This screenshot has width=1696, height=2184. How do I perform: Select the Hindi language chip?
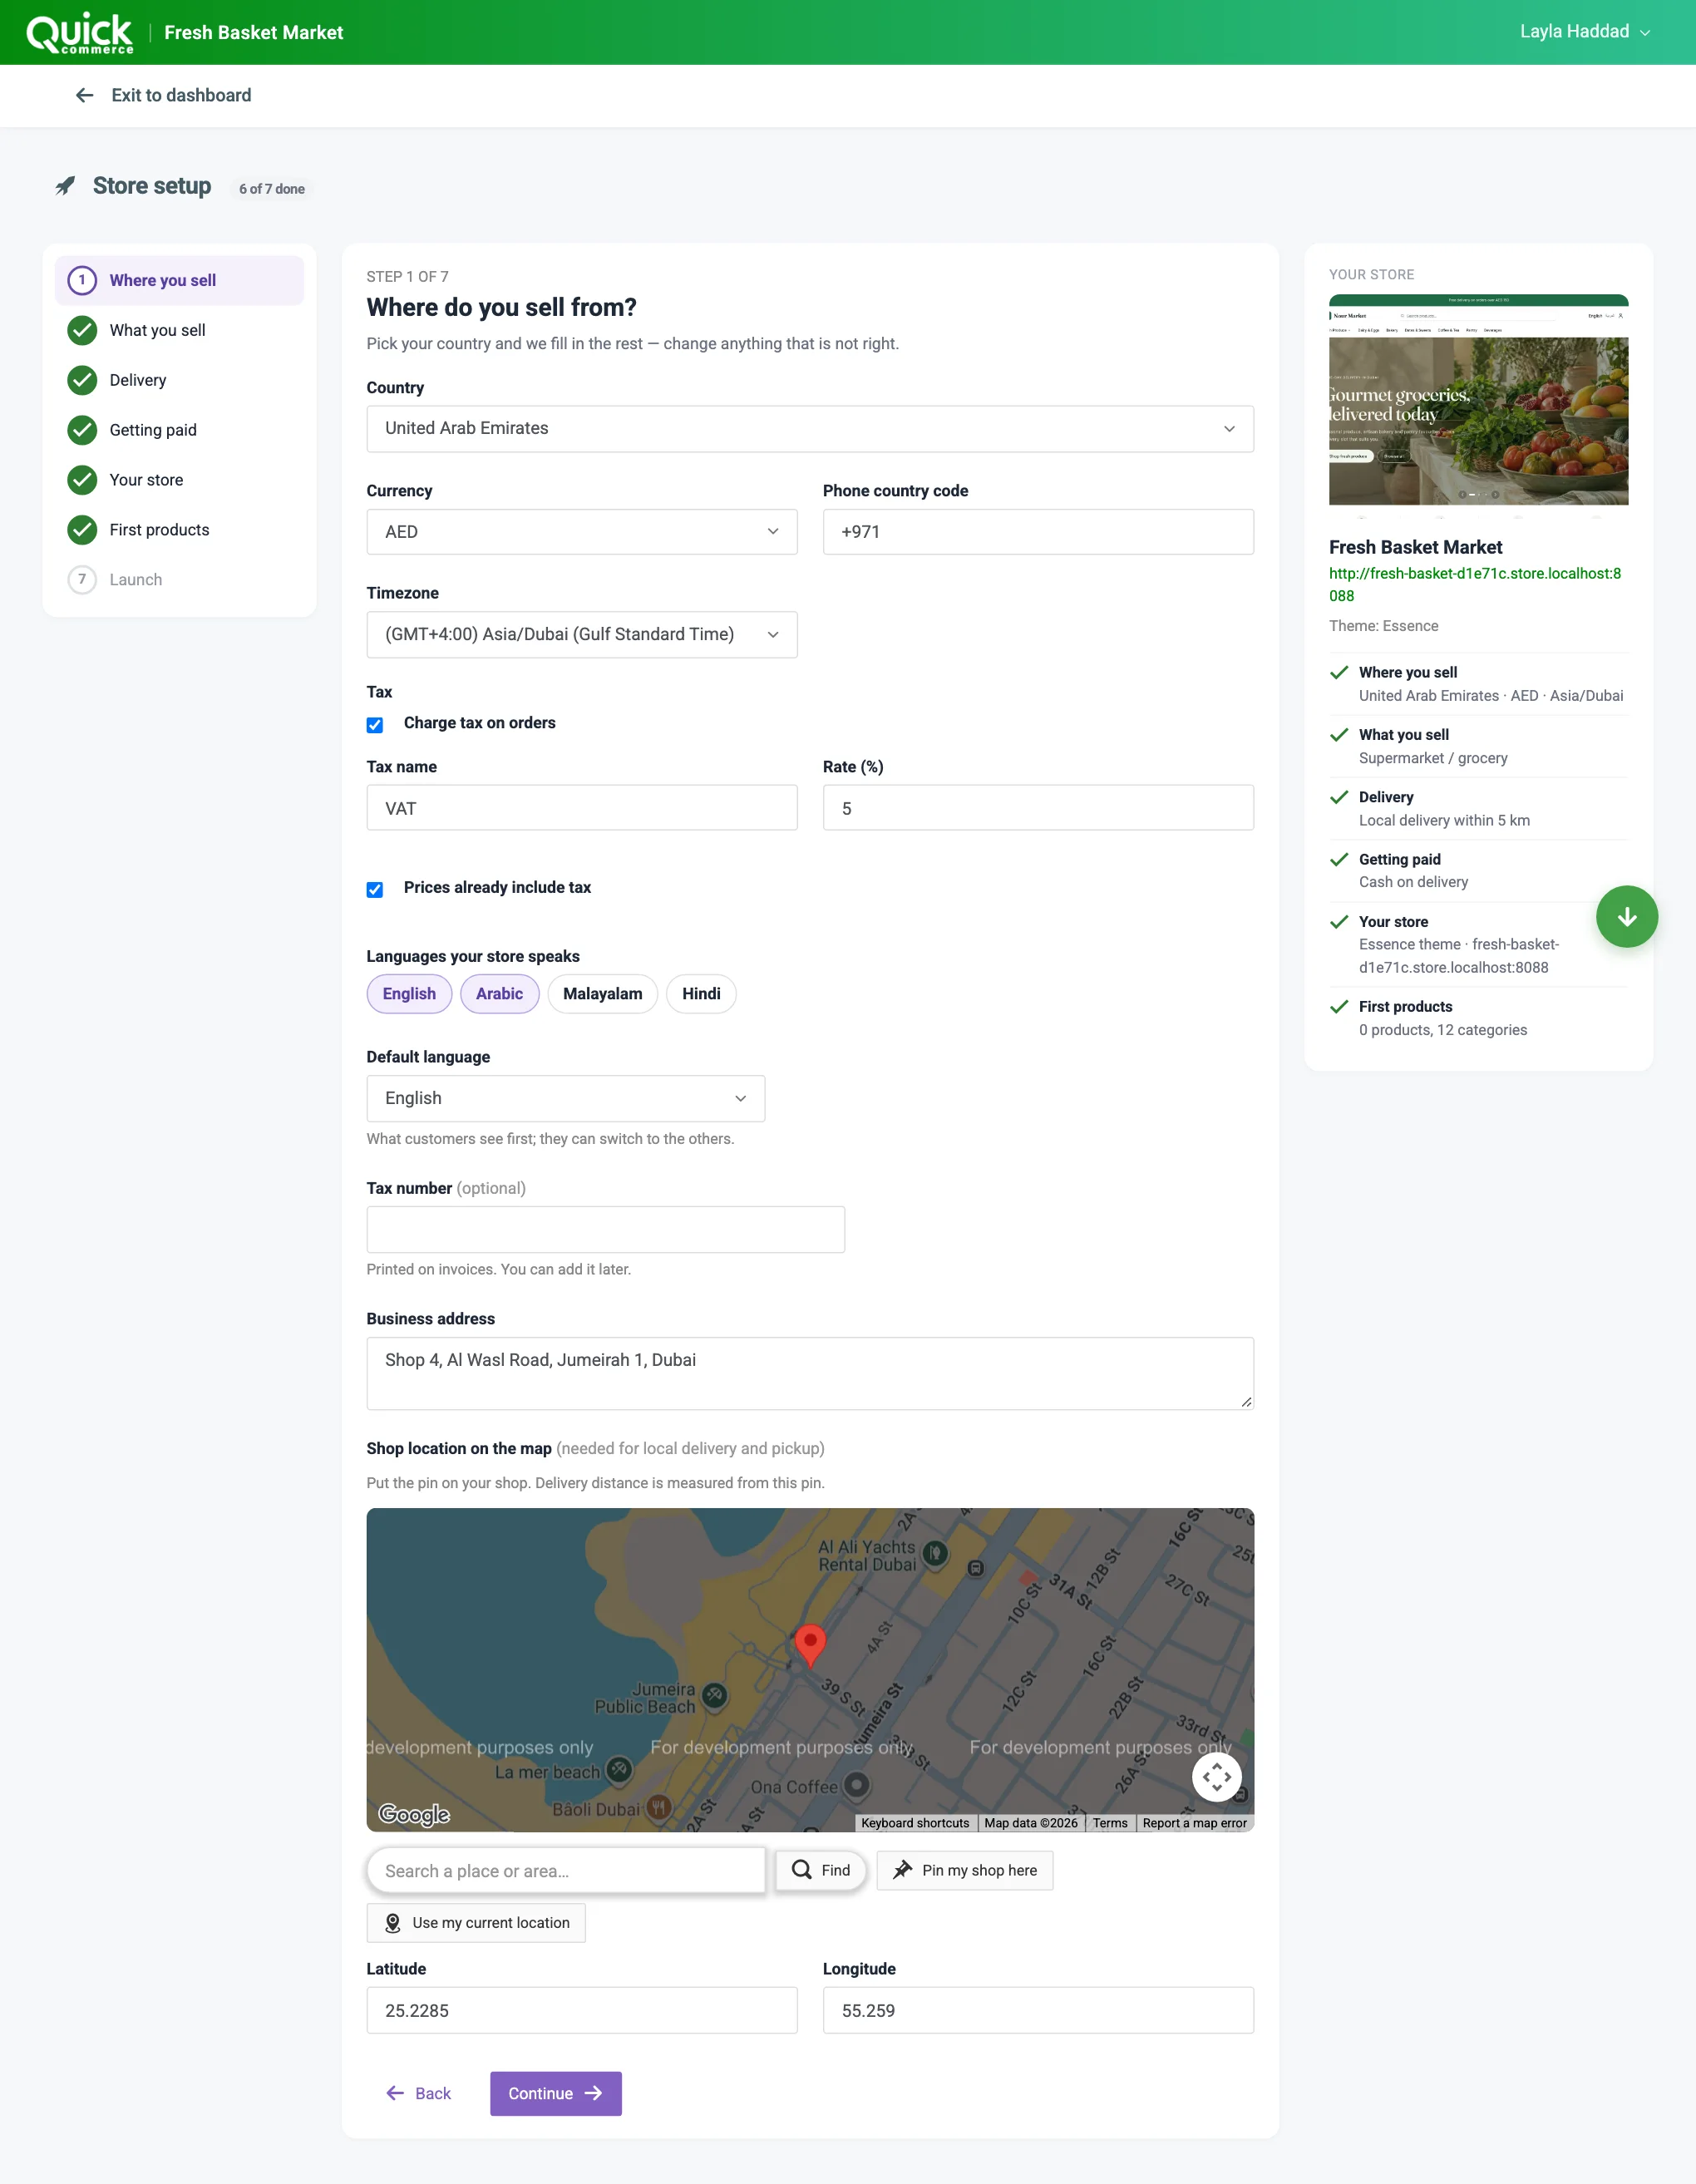(x=701, y=994)
